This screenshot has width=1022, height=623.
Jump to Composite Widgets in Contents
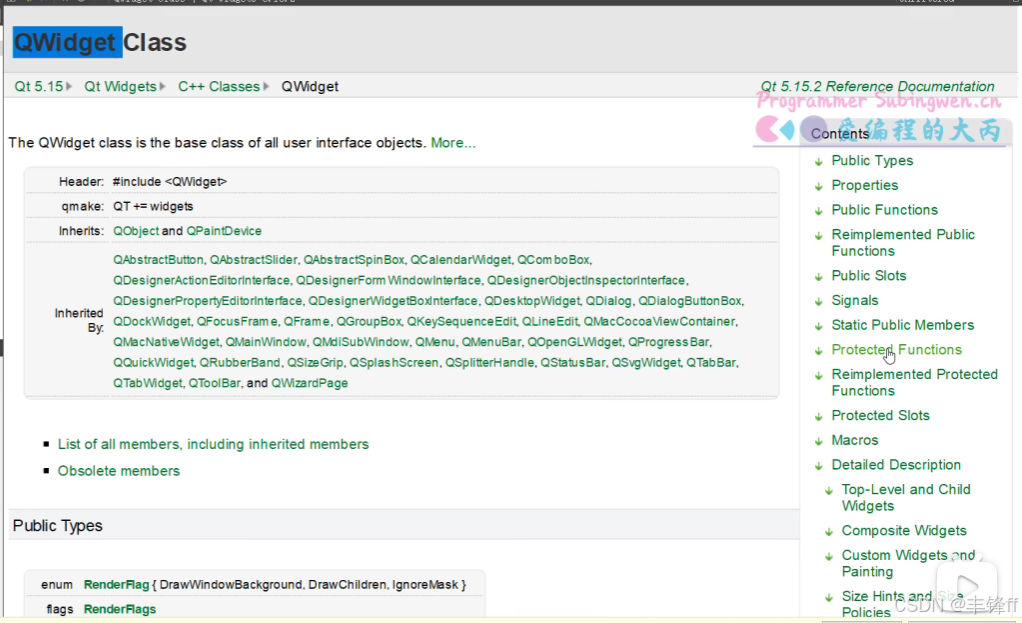click(904, 531)
